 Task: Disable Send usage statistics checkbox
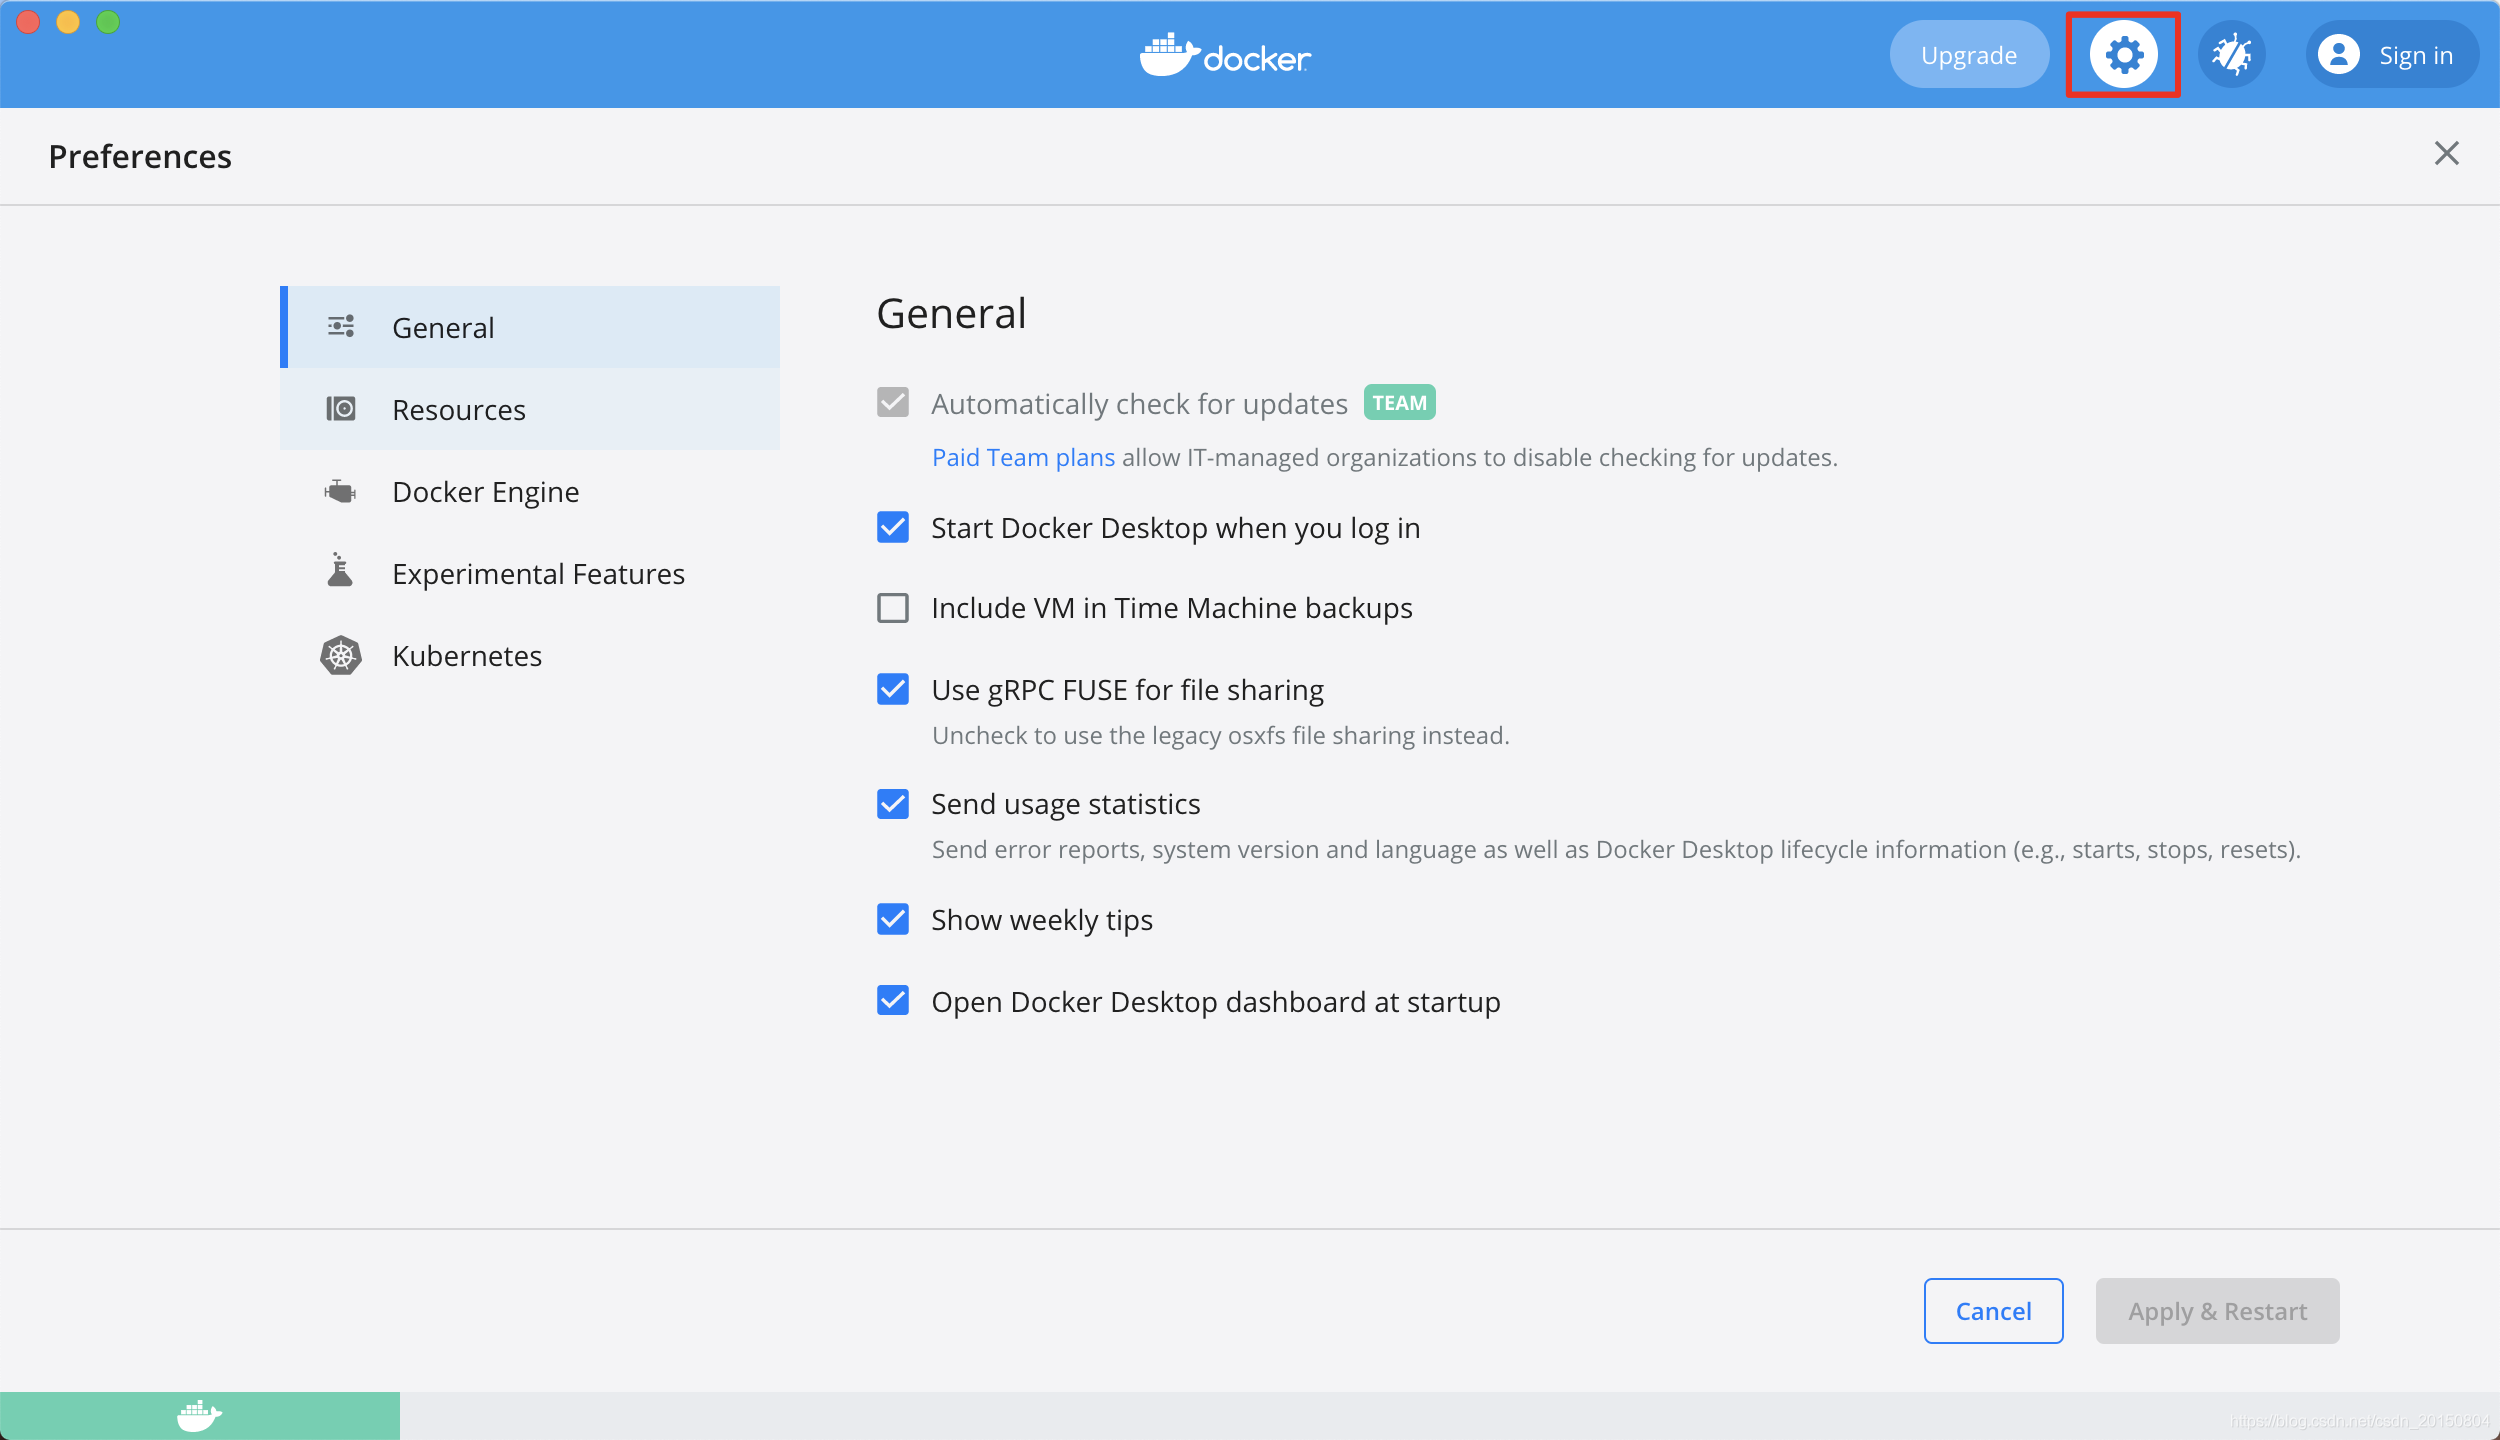click(893, 802)
